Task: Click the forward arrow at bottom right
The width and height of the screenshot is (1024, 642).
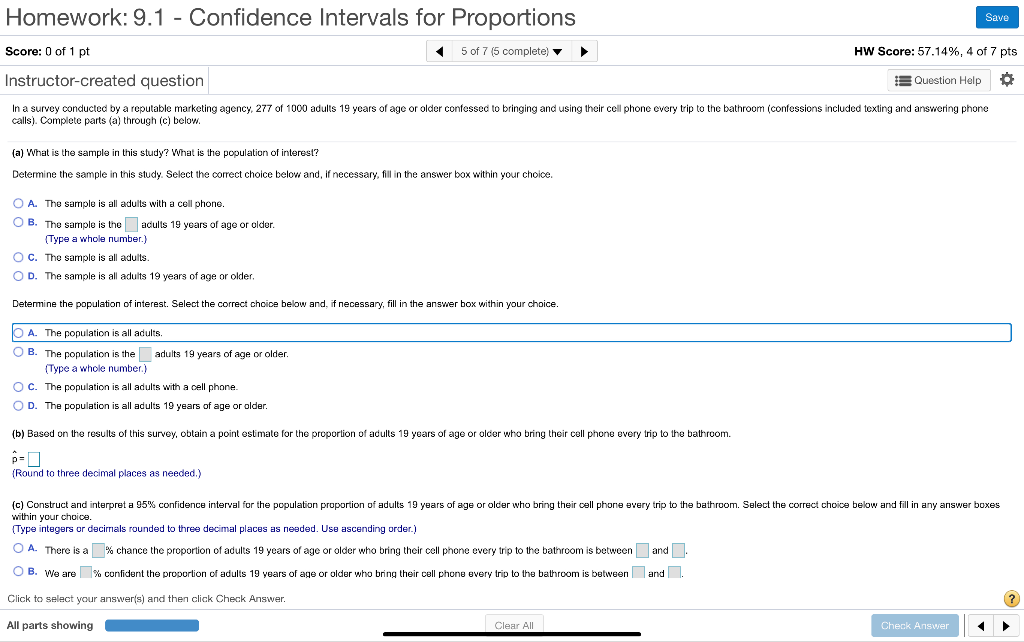Action: click(1005, 625)
